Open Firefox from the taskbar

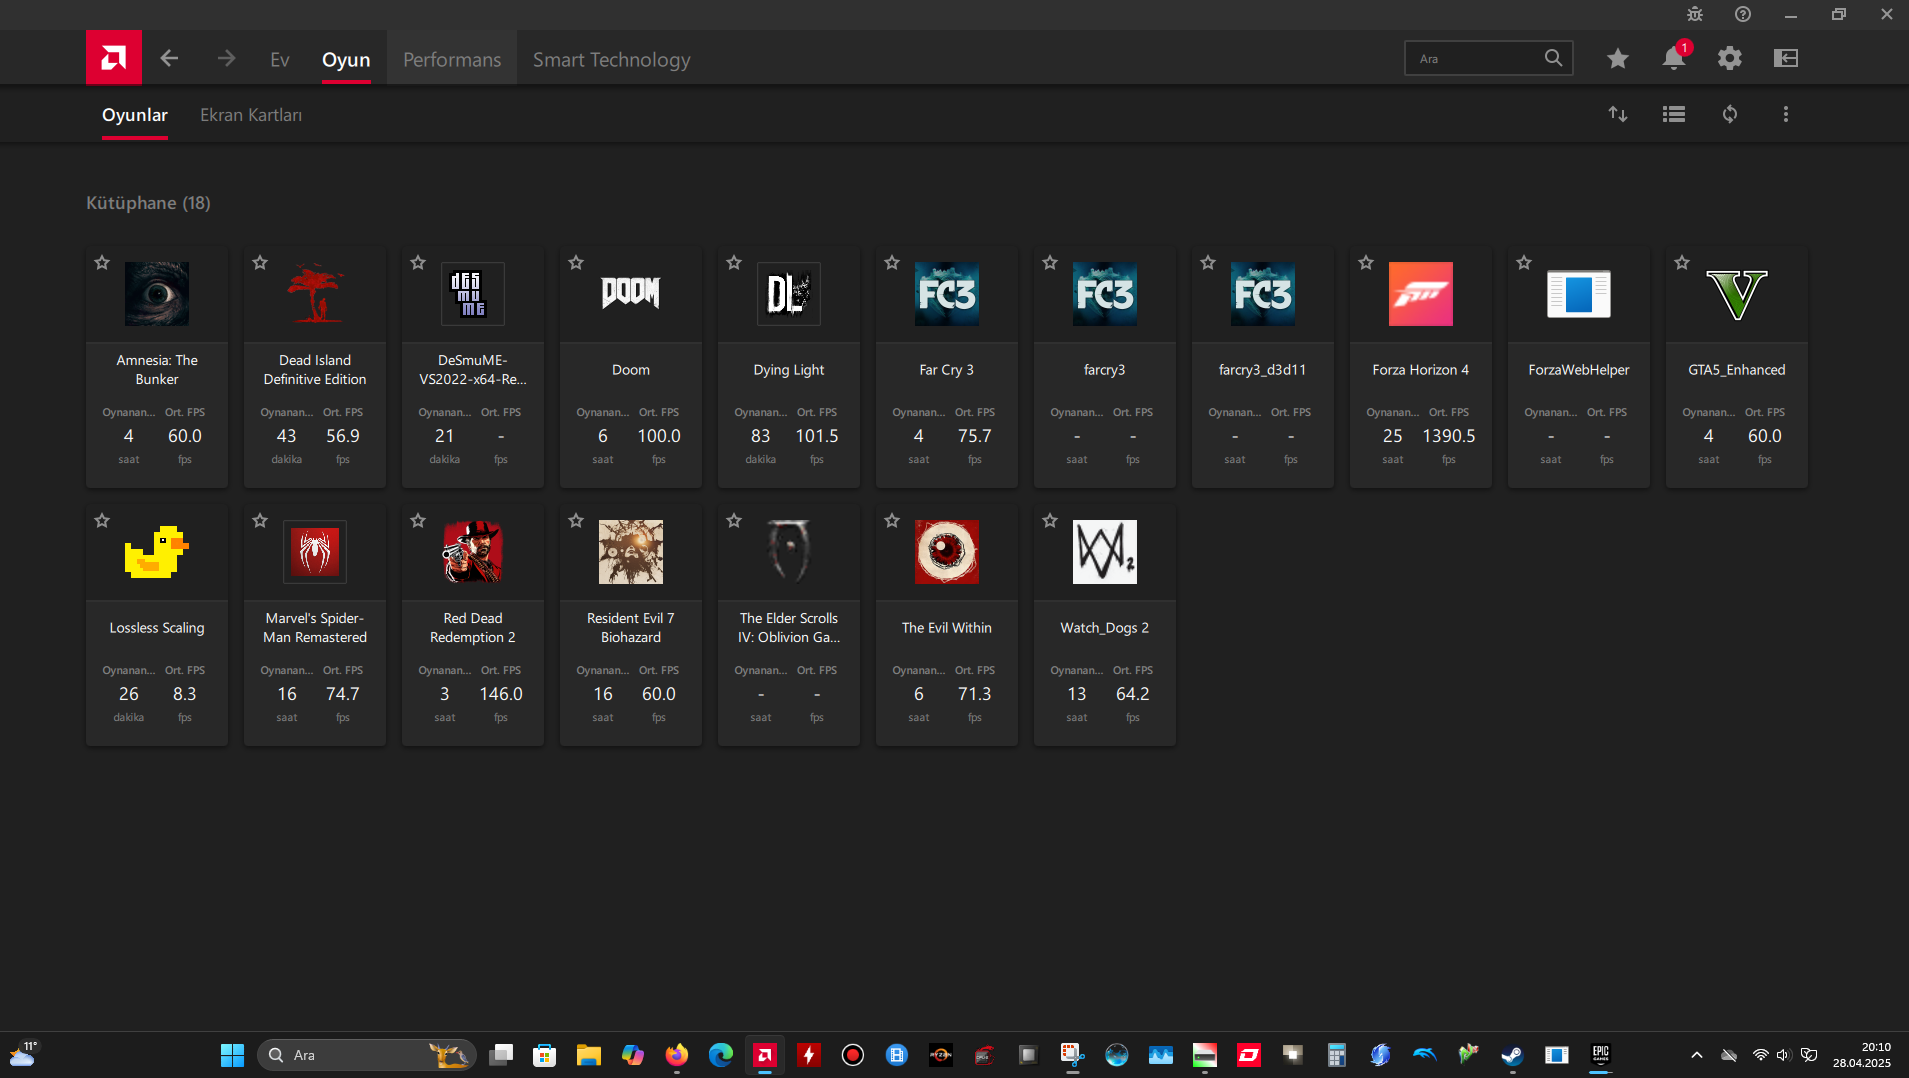tap(677, 1055)
